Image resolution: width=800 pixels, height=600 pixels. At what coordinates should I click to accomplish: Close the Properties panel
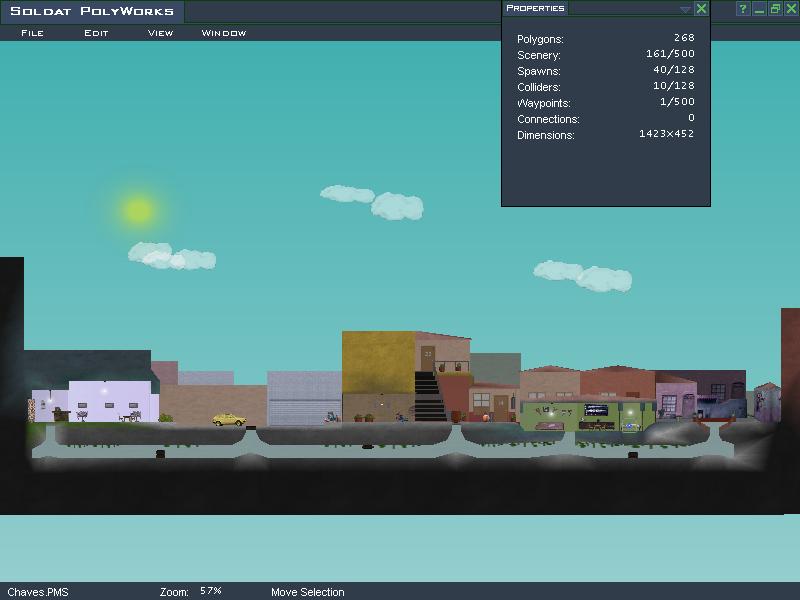701,8
